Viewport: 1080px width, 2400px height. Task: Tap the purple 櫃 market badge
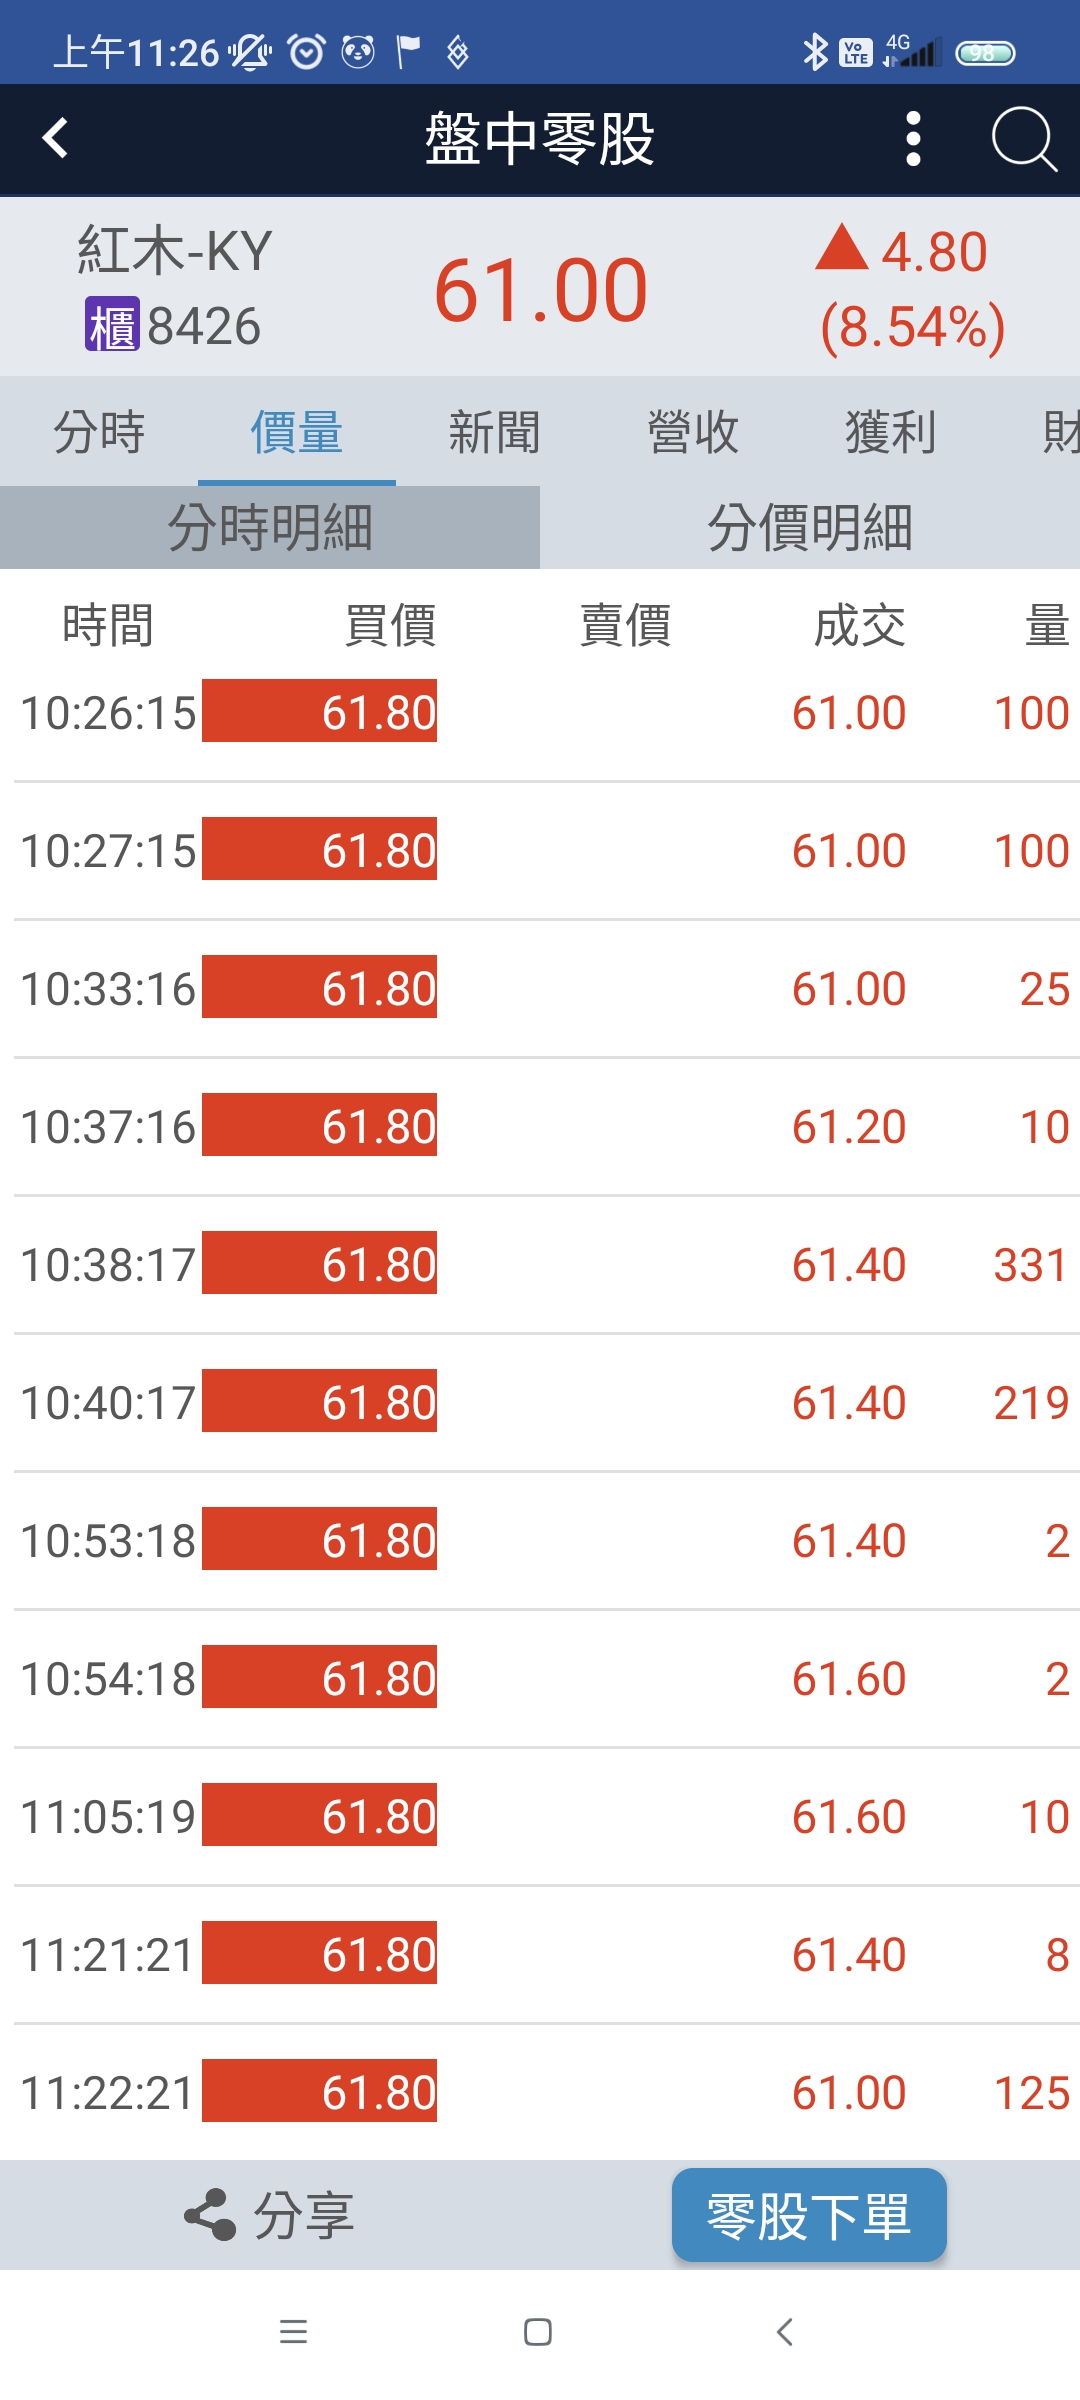tap(110, 326)
